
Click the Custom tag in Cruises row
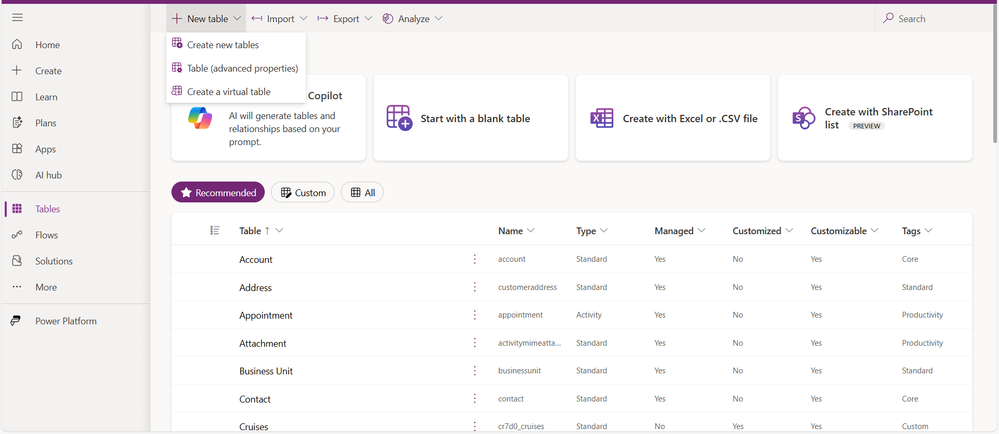(915, 426)
